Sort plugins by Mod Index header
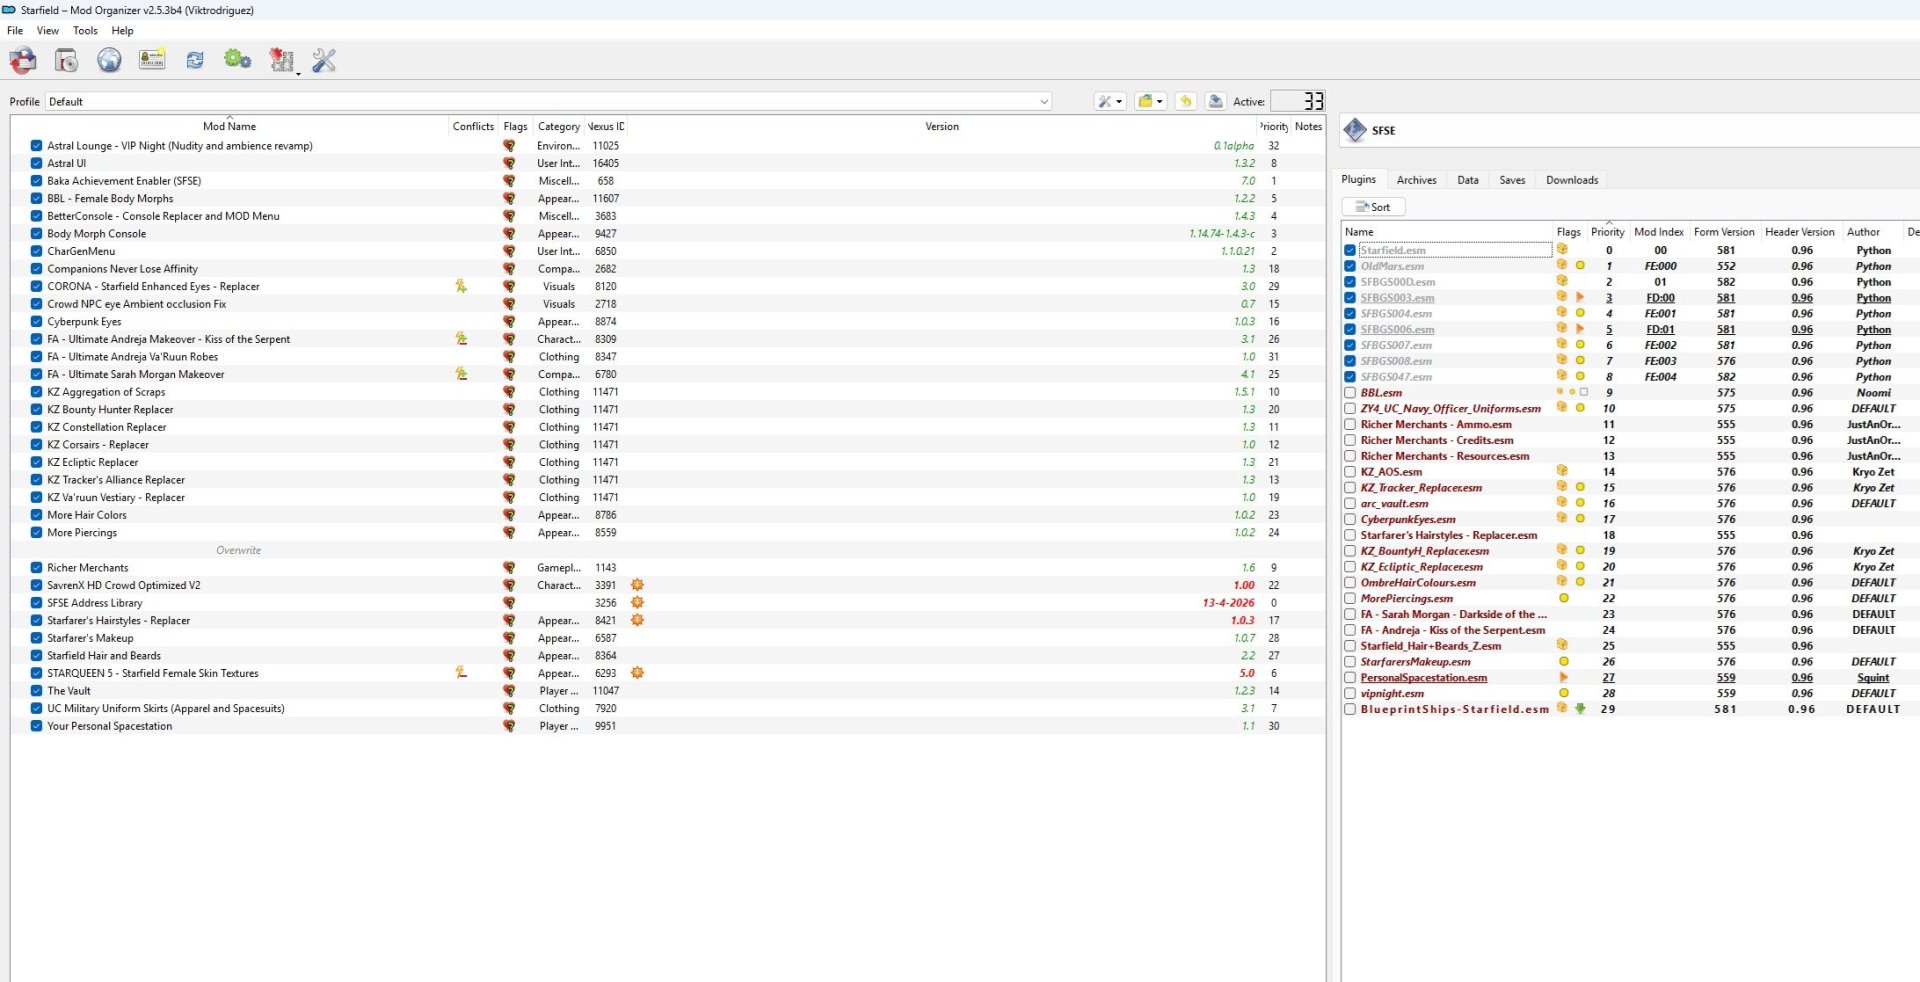This screenshot has width=1920, height=982. pos(1659,232)
